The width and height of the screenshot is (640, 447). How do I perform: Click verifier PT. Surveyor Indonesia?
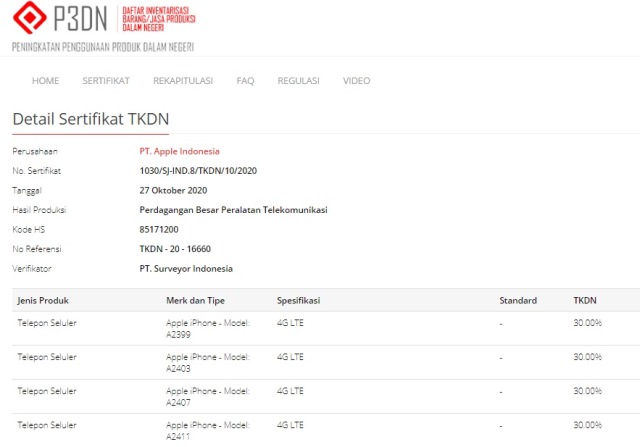coord(186,269)
